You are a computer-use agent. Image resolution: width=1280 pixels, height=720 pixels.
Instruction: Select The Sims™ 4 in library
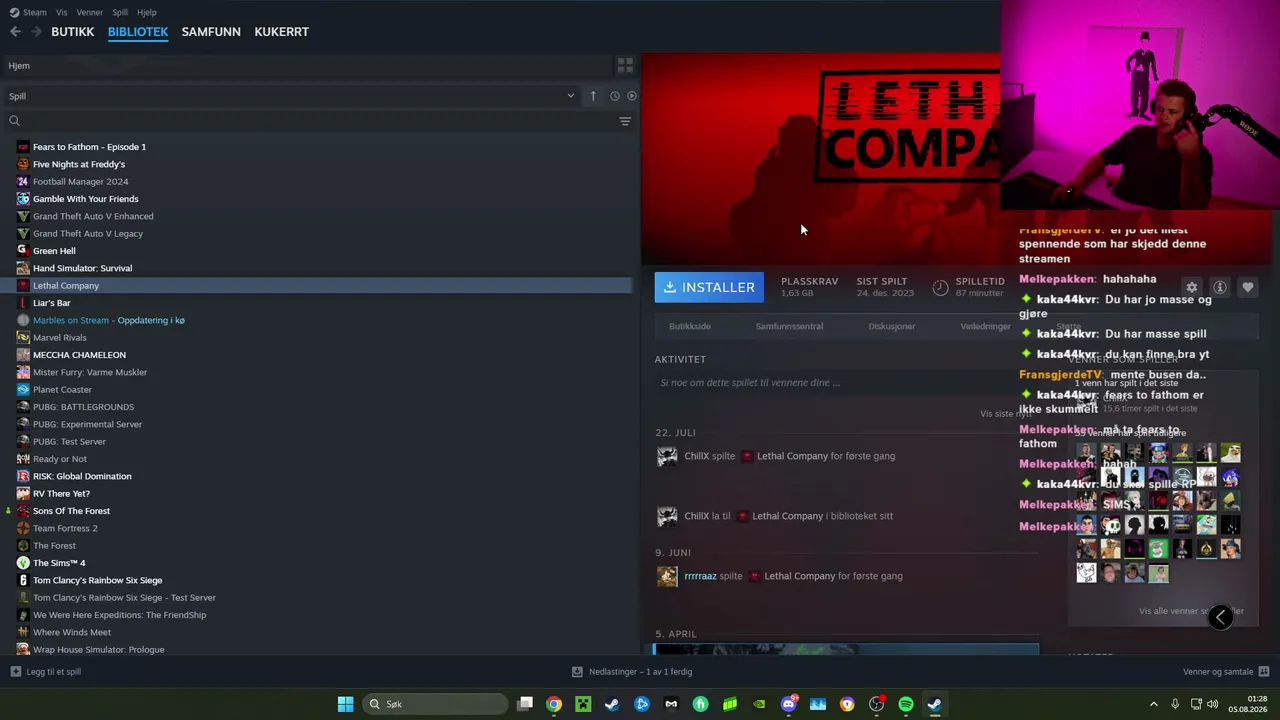pos(59,563)
